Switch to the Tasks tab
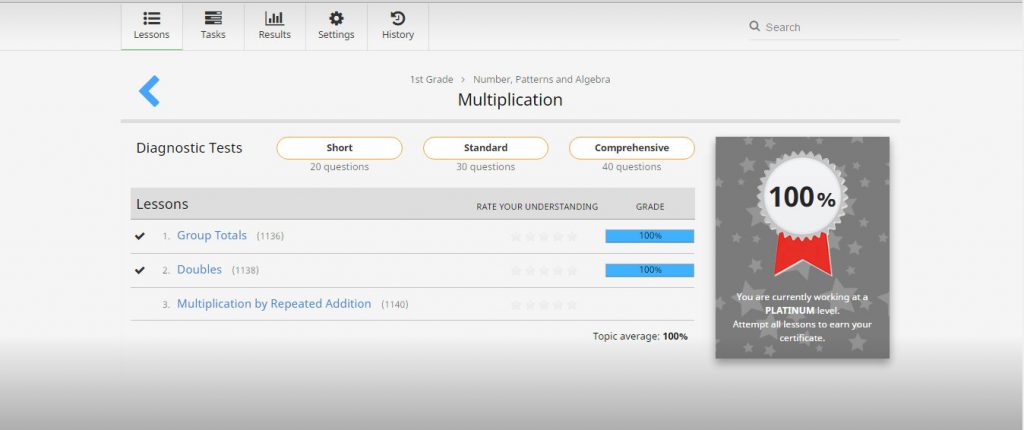This screenshot has width=1024, height=430. pyautogui.click(x=213, y=26)
